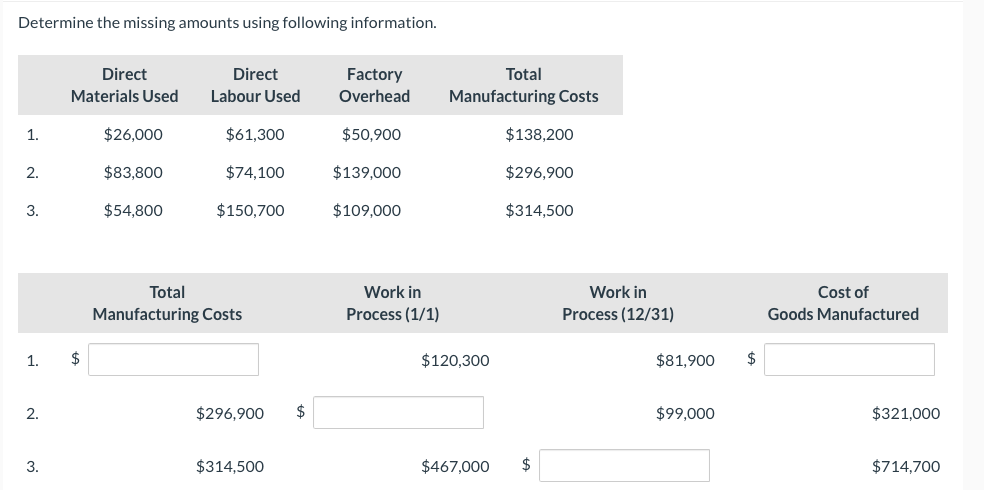Screen dimensions: 984x490
Task: Click the Direct Materials Used column header
Action: (124, 85)
